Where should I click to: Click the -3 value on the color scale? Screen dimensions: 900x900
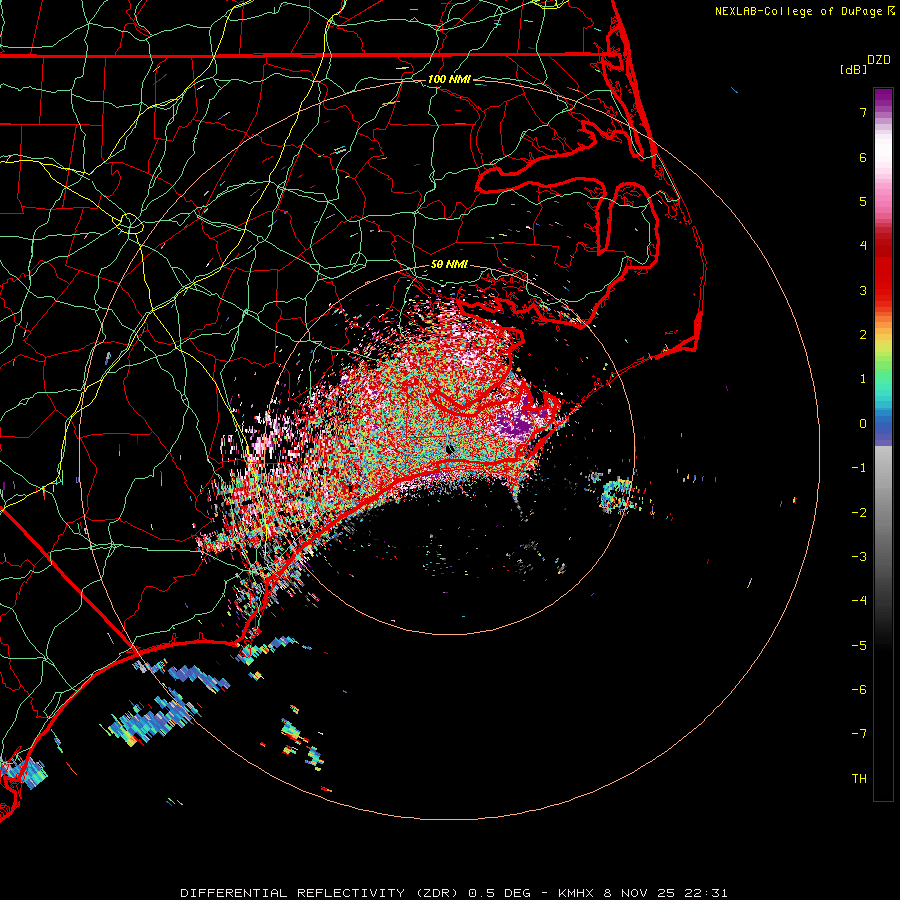tap(859, 557)
